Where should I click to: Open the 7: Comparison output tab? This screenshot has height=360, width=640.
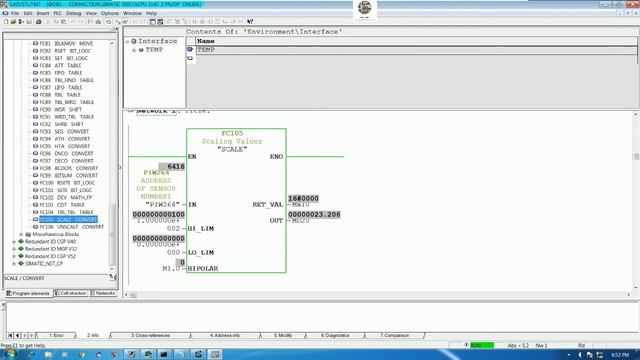395,336
